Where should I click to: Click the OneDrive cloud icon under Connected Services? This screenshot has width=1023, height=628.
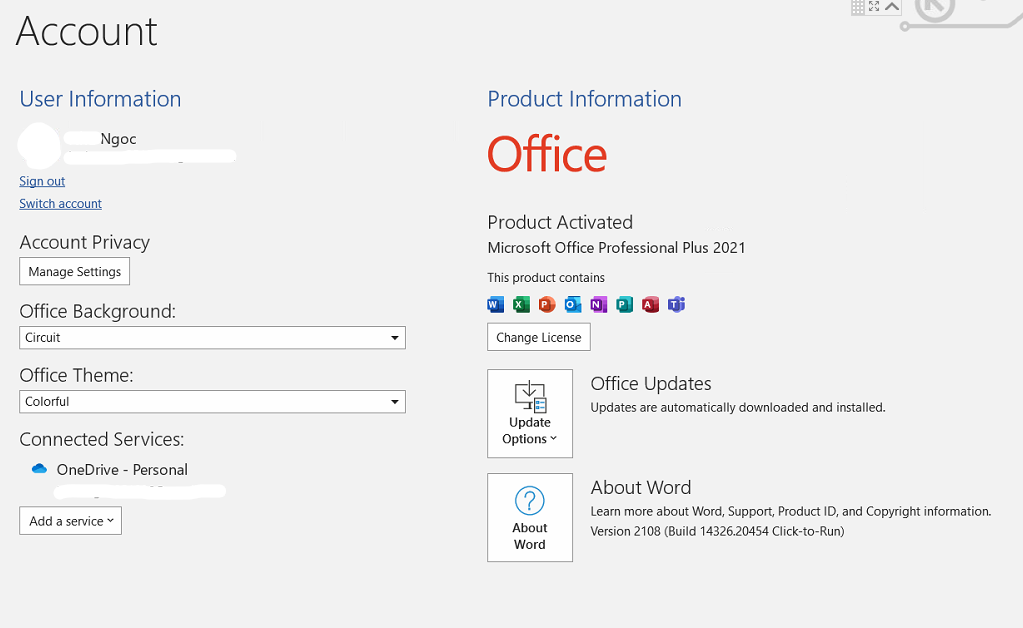click(x=39, y=469)
